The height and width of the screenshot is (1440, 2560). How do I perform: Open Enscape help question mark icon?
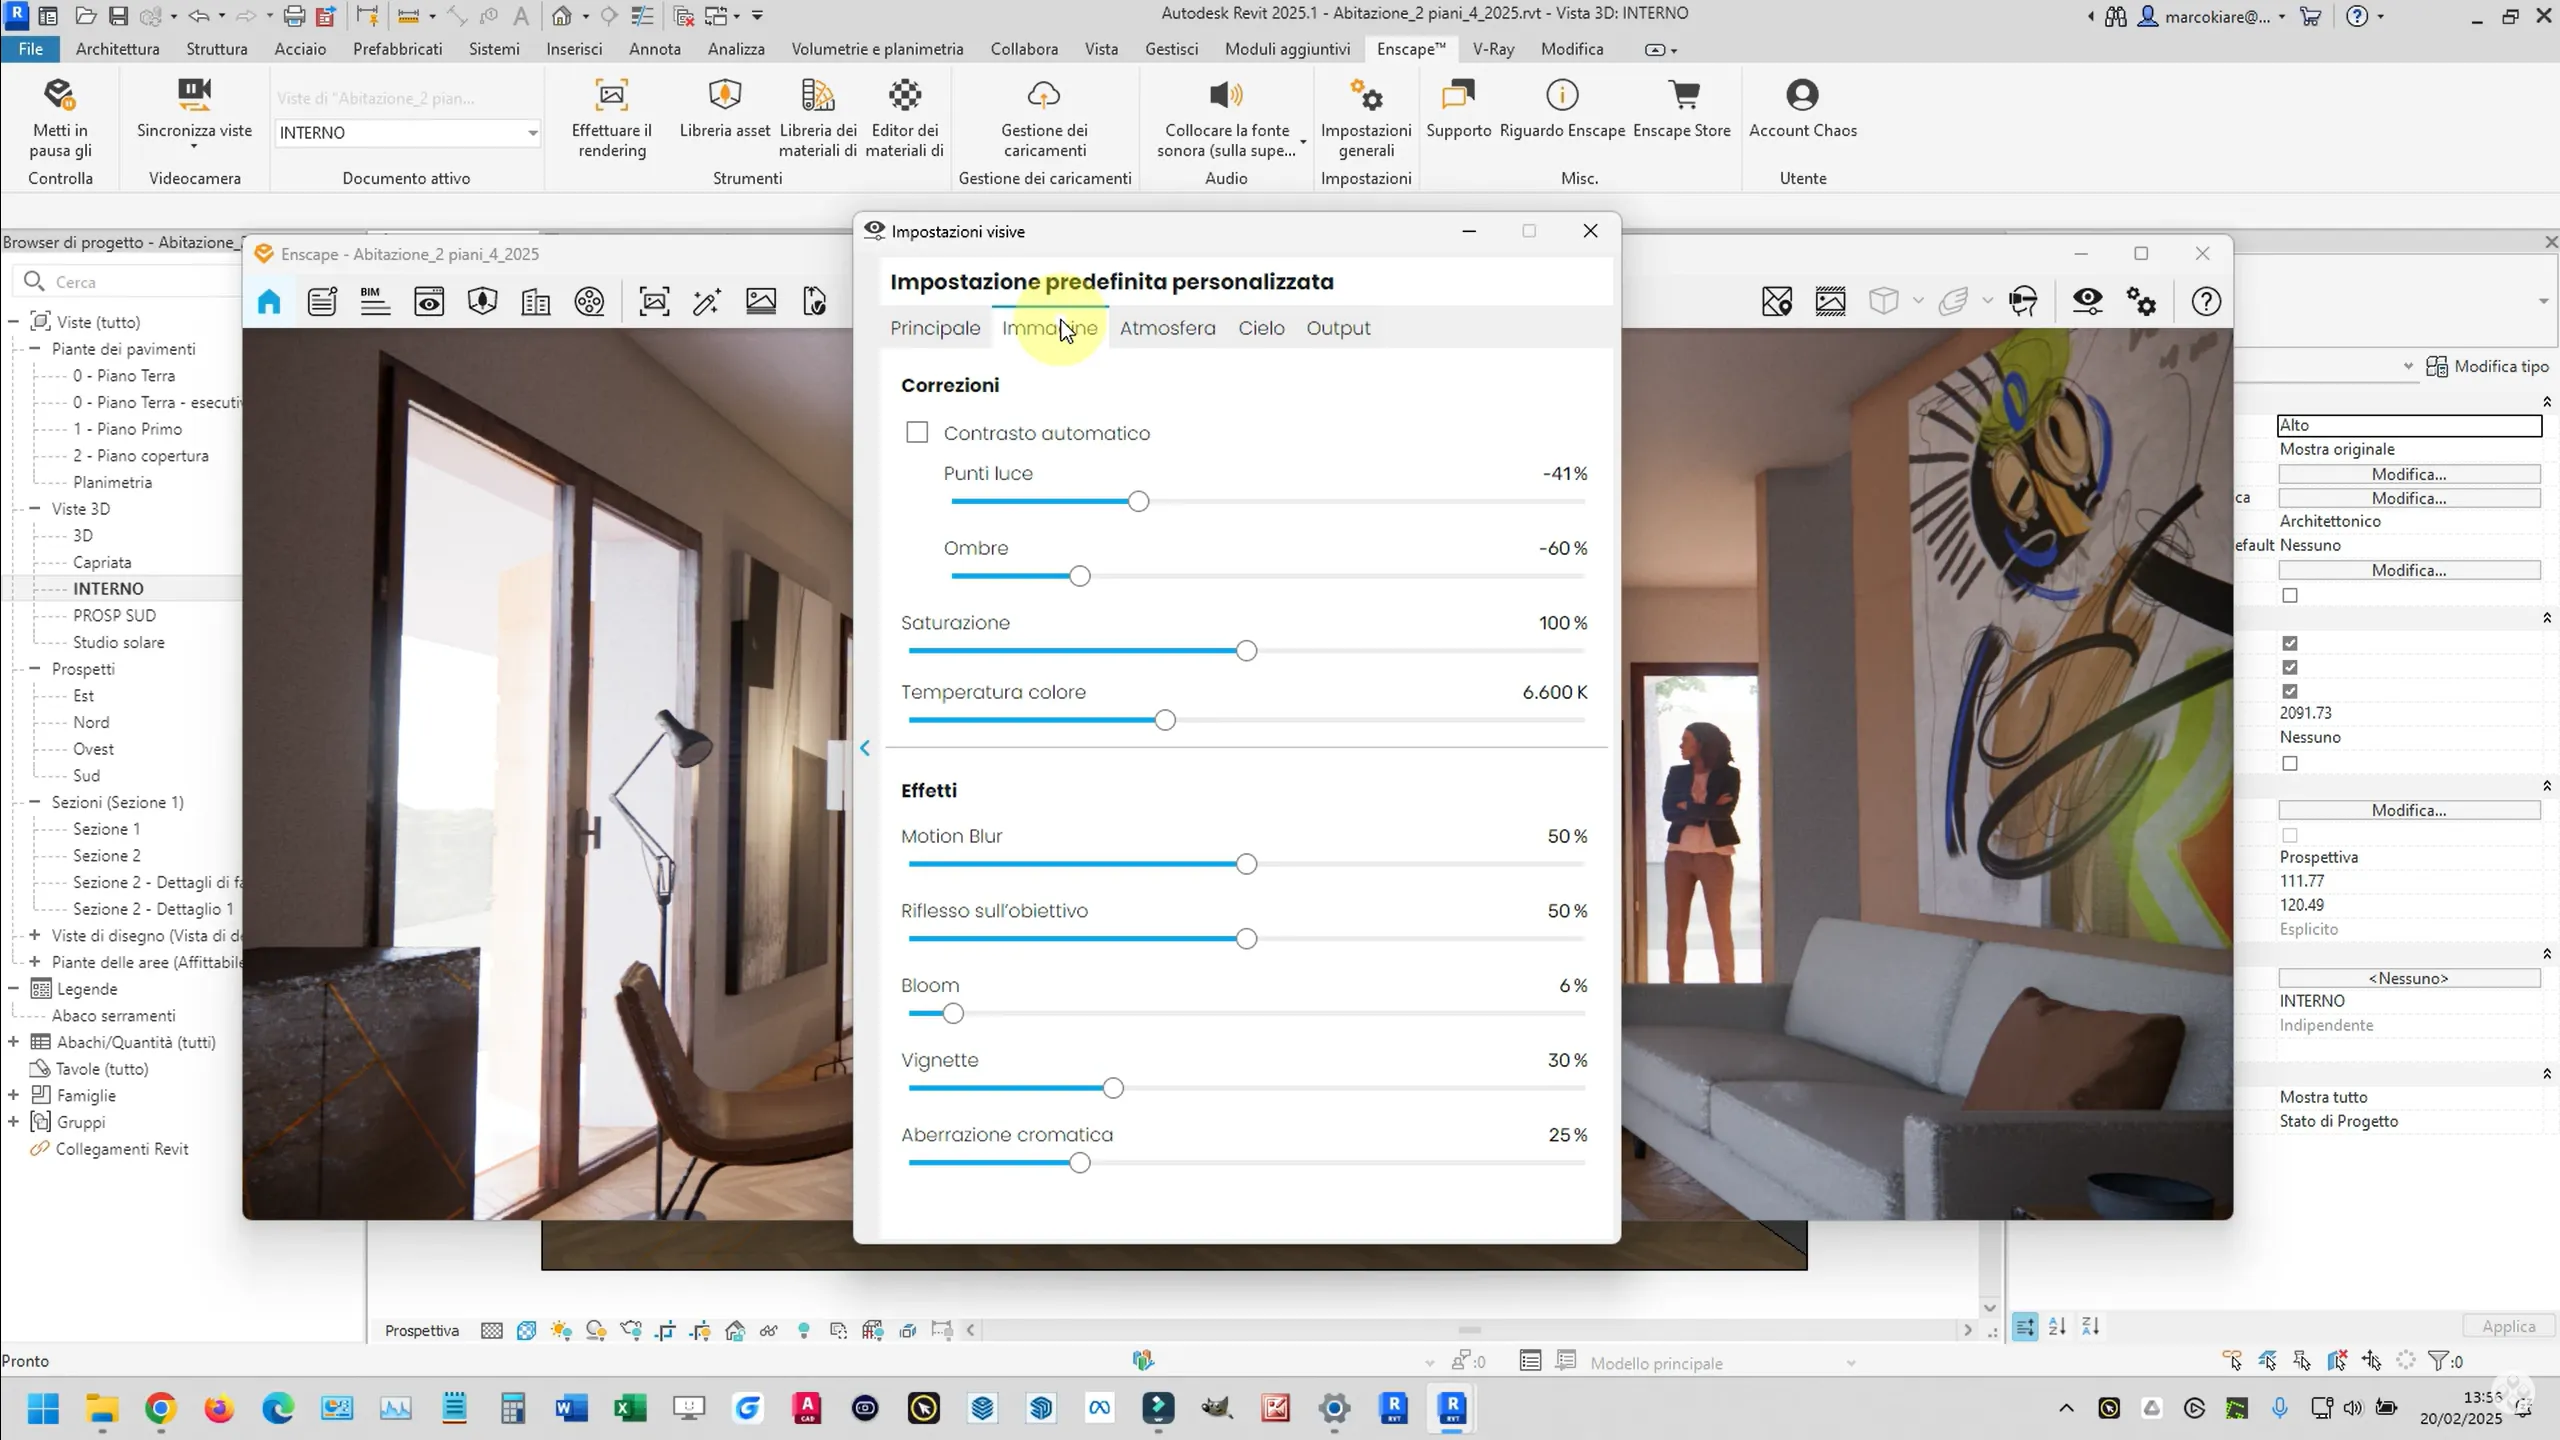2206,302
